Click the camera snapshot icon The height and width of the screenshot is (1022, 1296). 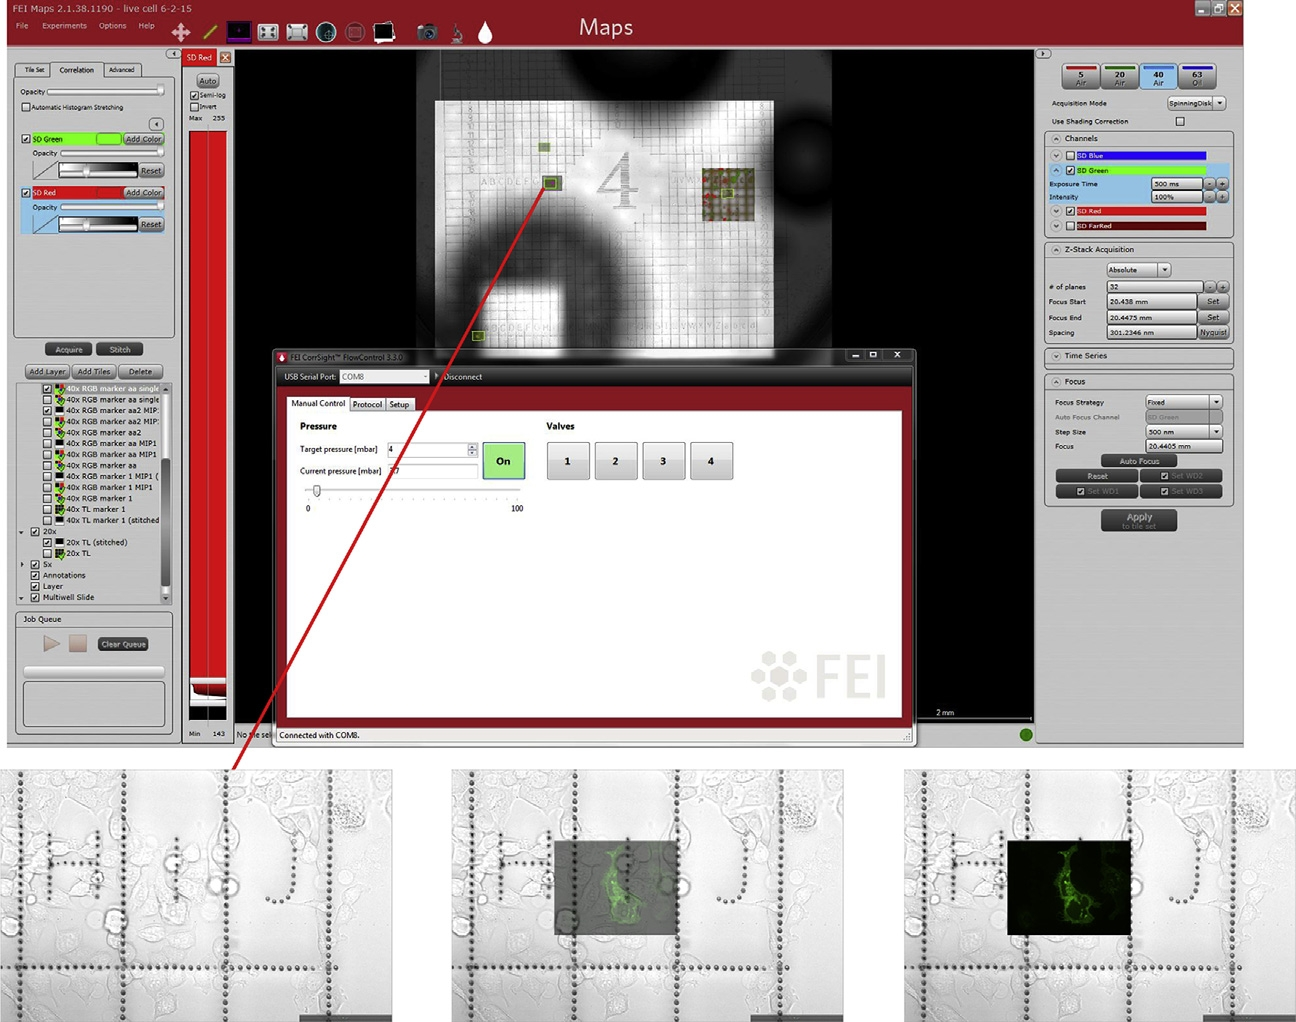tap(427, 32)
